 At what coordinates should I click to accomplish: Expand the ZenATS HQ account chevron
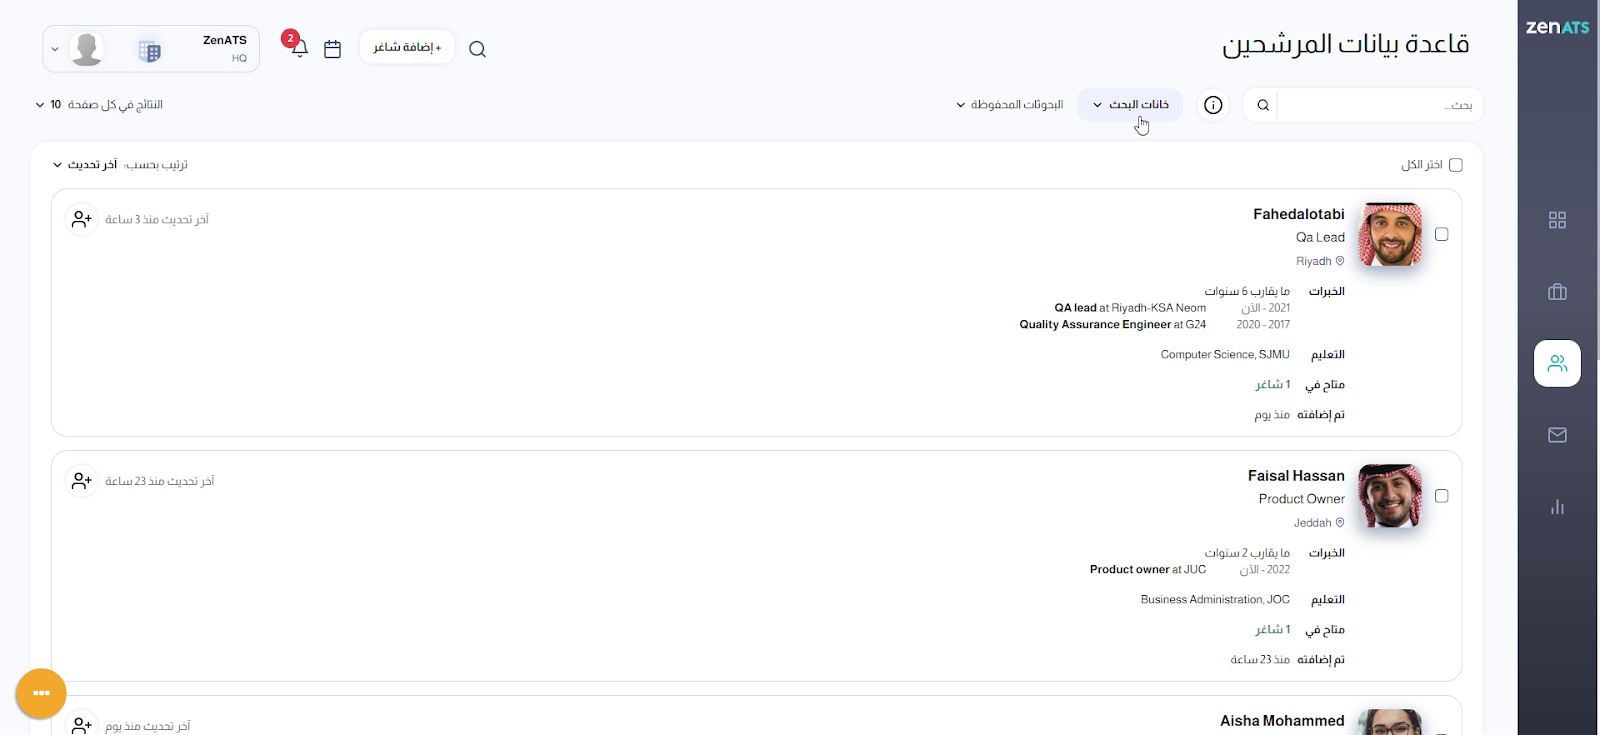pyautogui.click(x=54, y=49)
